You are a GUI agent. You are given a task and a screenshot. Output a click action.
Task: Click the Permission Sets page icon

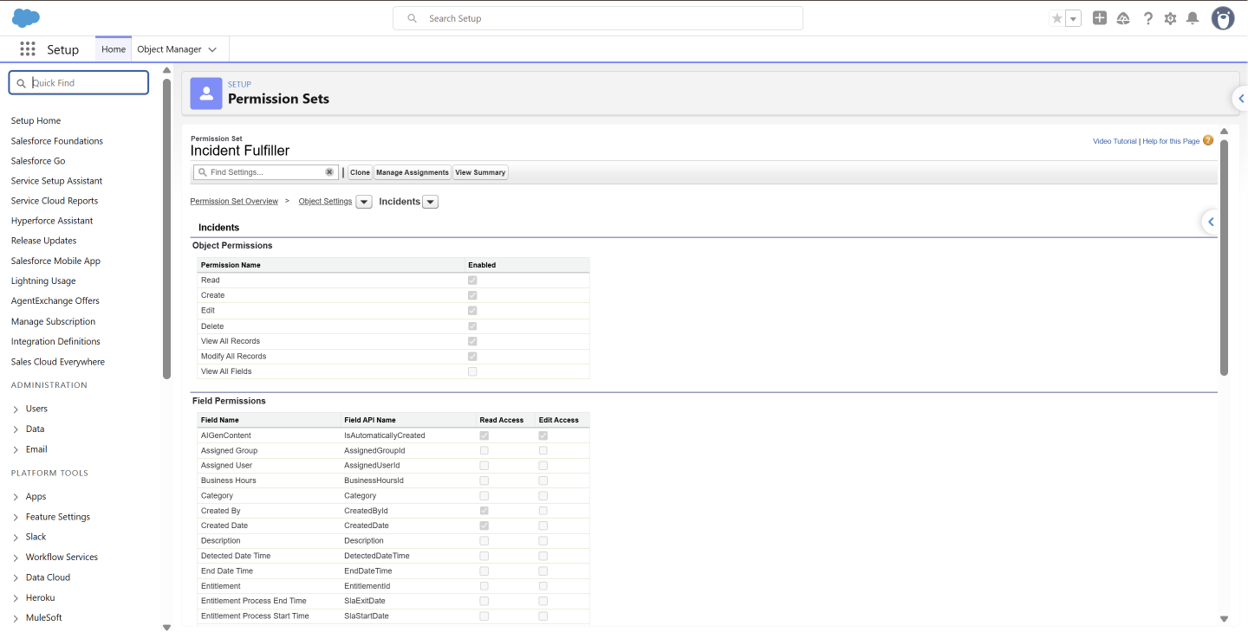pyautogui.click(x=206, y=93)
